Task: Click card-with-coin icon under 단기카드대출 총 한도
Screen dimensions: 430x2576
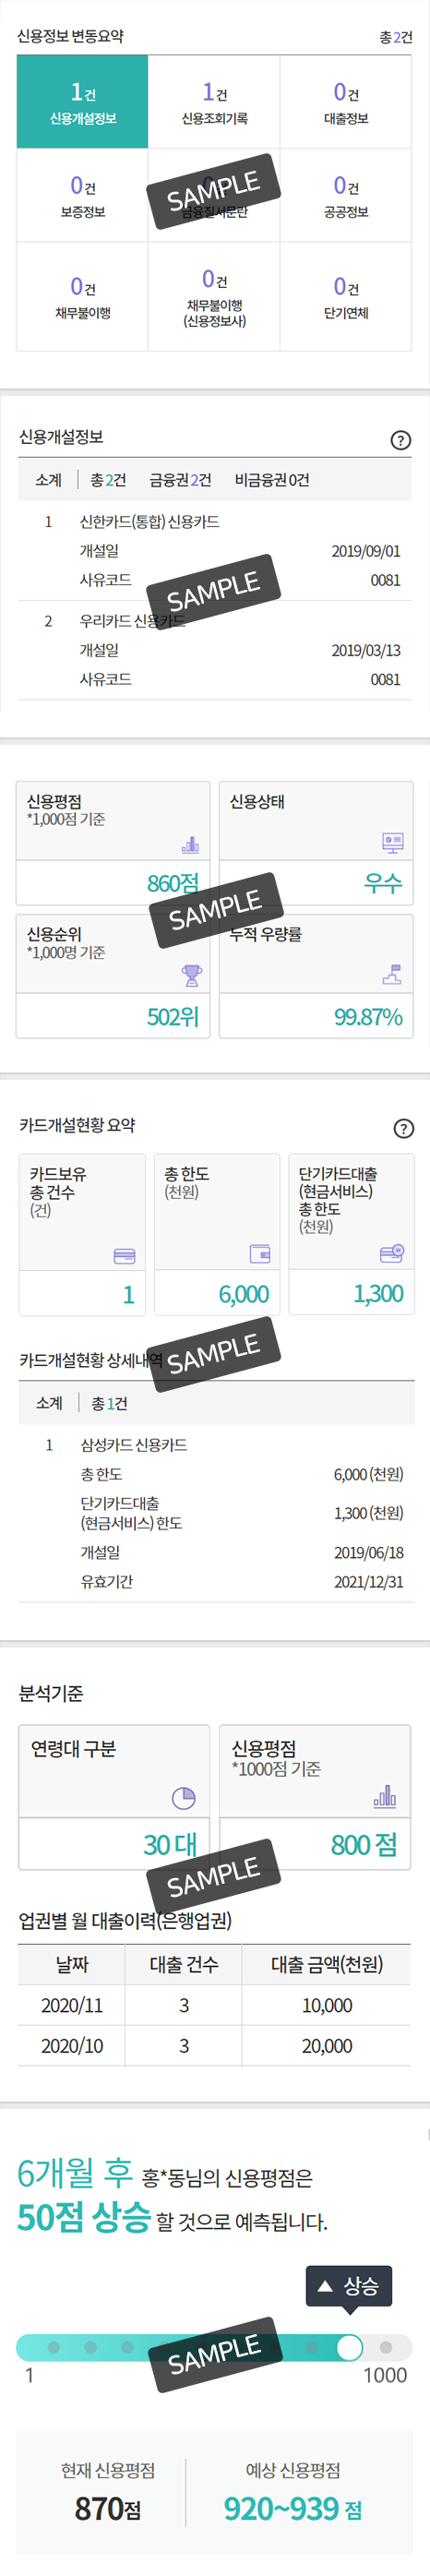Action: tap(392, 1253)
